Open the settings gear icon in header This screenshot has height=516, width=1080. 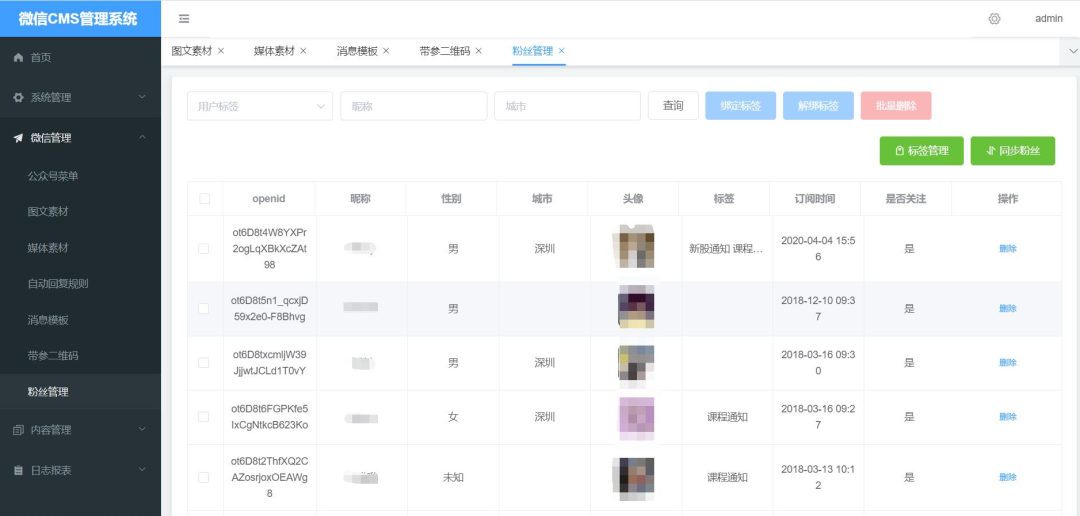pyautogui.click(x=994, y=19)
